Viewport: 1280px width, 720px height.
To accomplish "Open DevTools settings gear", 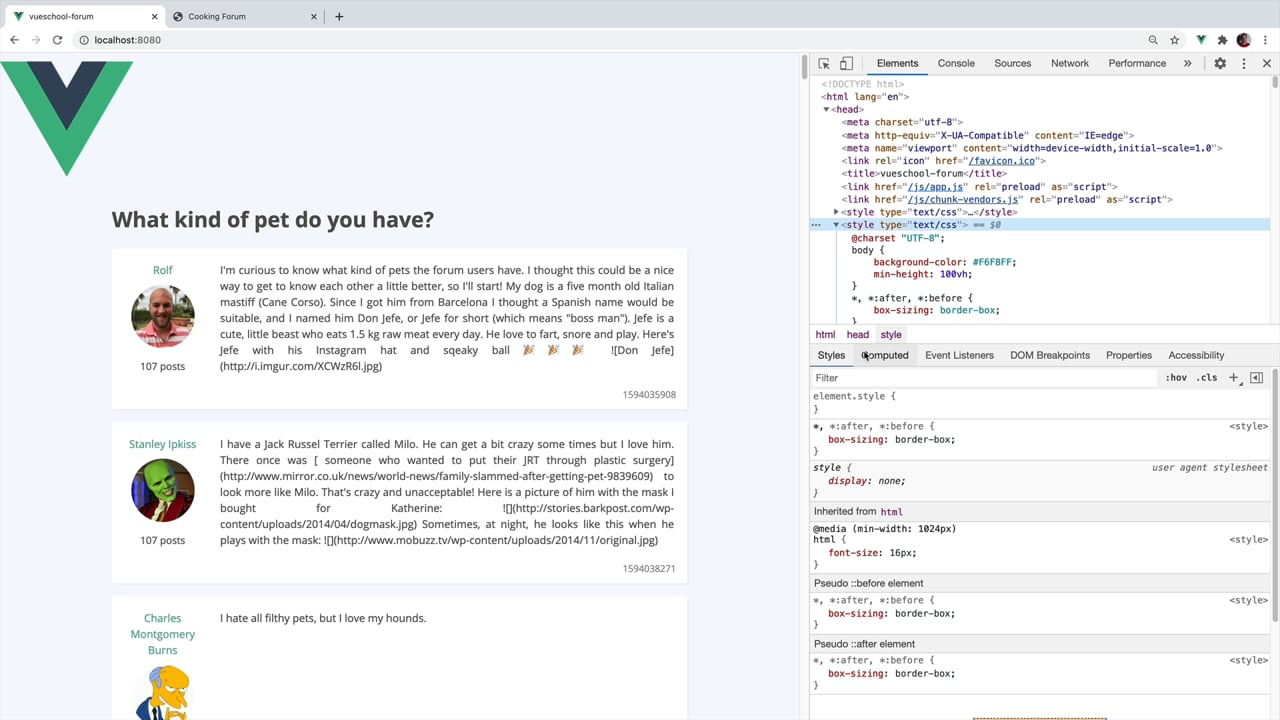I will [x=1220, y=63].
